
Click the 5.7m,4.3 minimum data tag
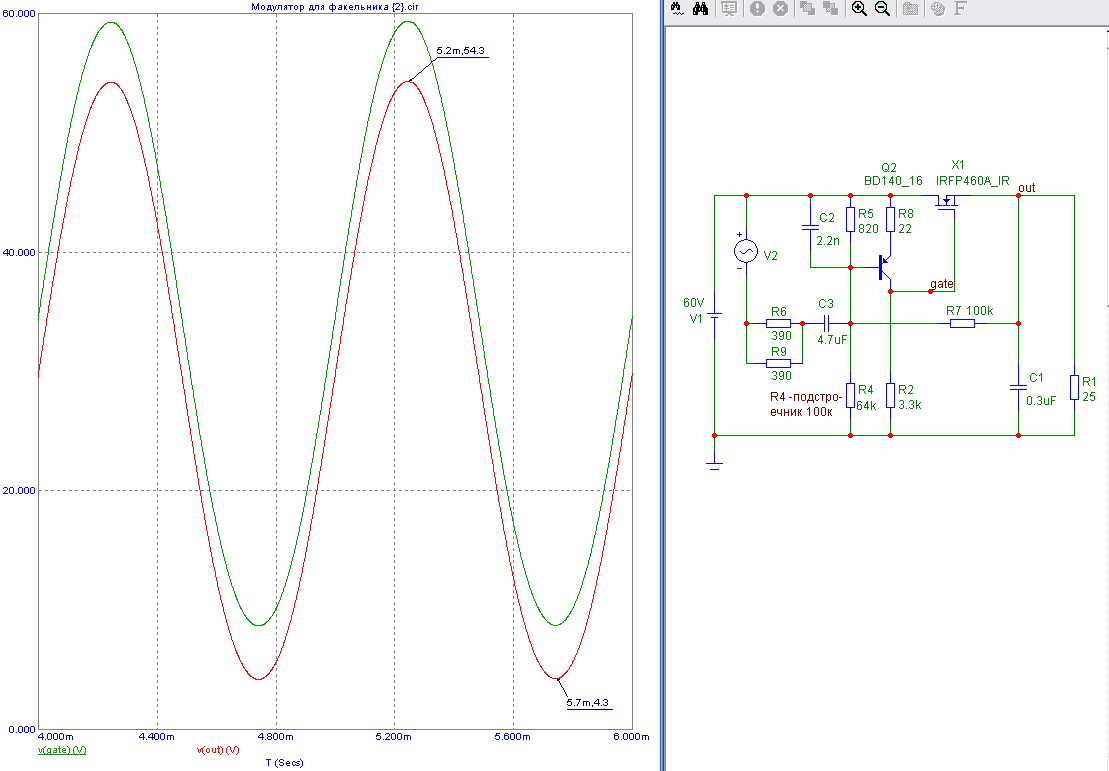[586, 702]
